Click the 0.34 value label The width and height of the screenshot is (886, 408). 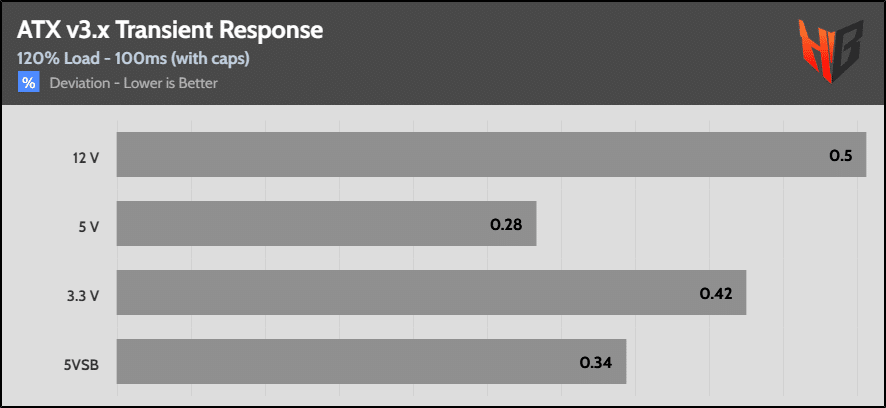pyautogui.click(x=596, y=363)
